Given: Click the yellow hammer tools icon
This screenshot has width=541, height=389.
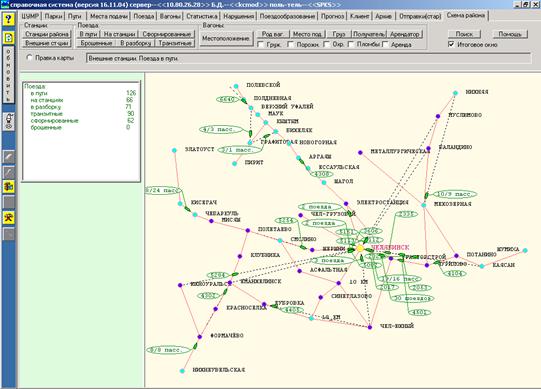Looking at the screenshot, I should click(x=9, y=218).
